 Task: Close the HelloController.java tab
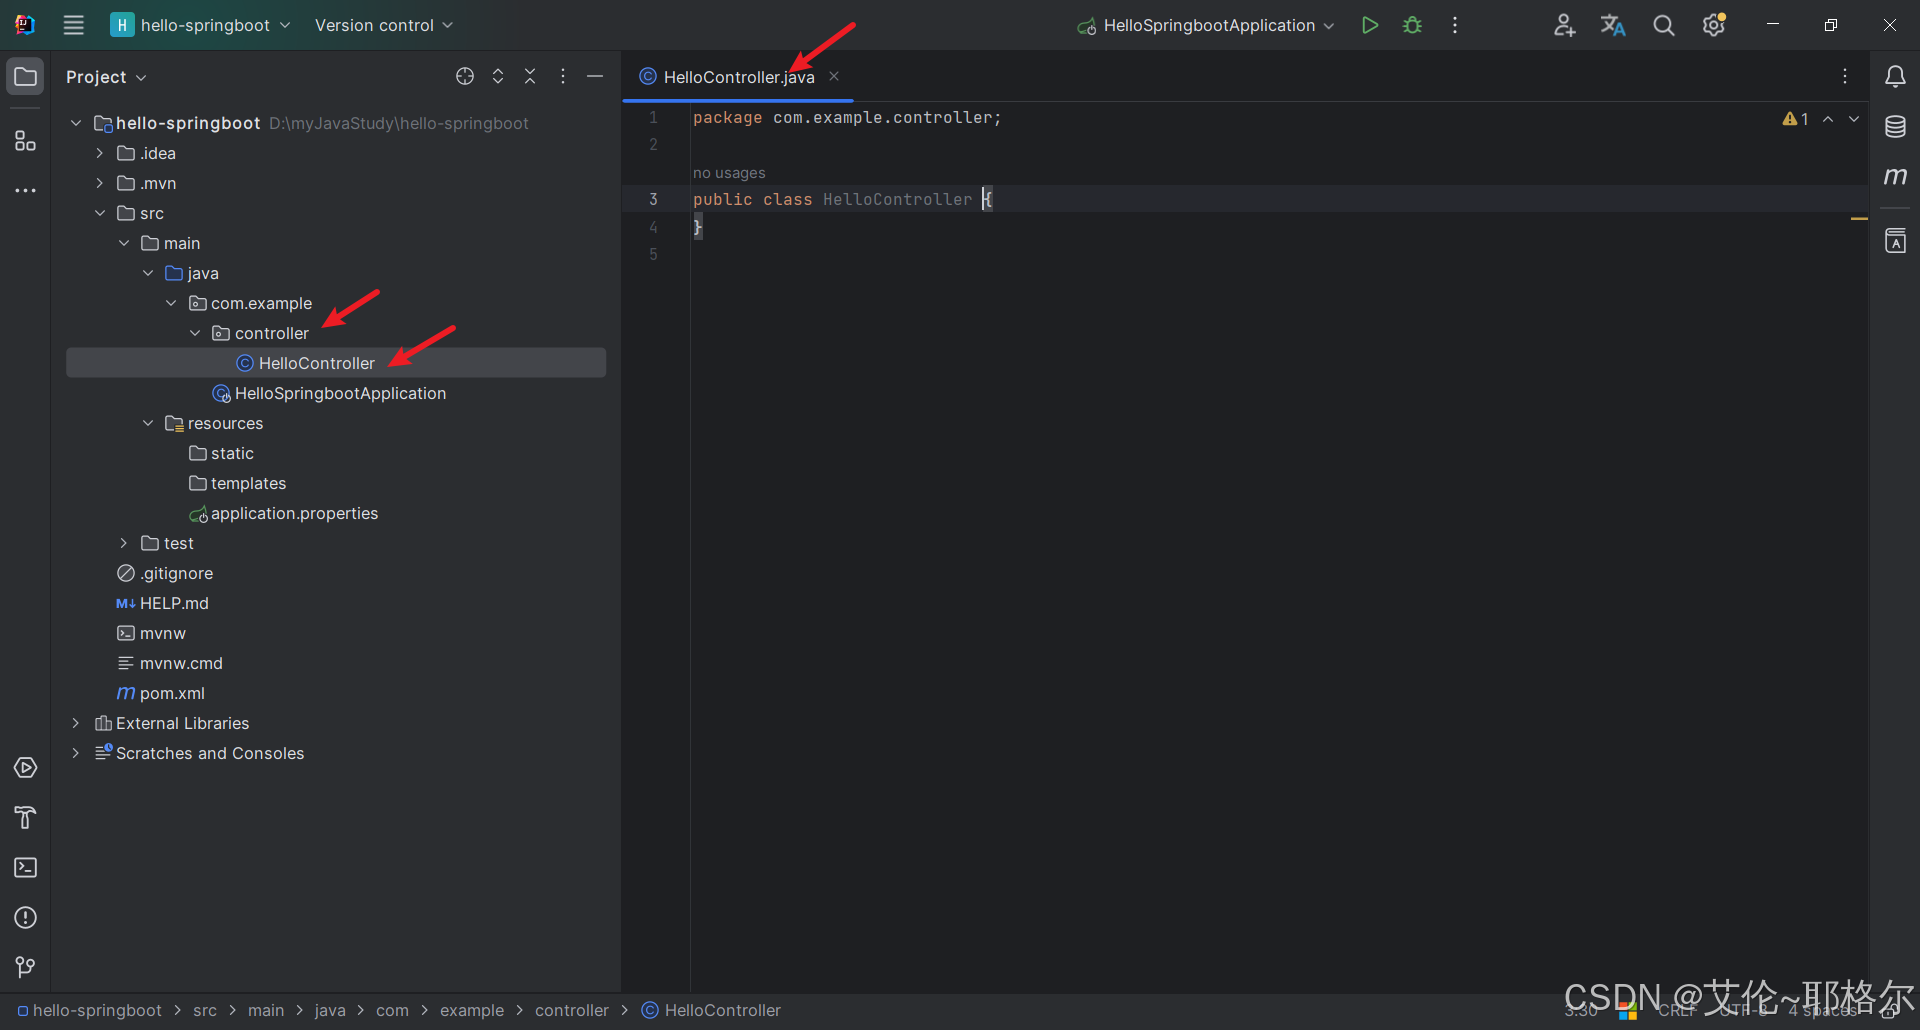tap(834, 77)
